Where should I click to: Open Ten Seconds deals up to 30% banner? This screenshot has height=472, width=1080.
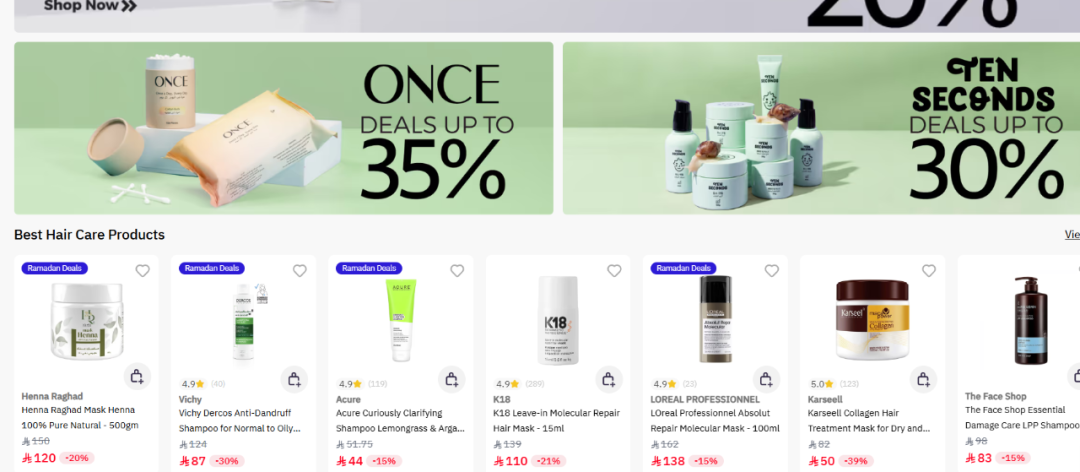point(821,128)
